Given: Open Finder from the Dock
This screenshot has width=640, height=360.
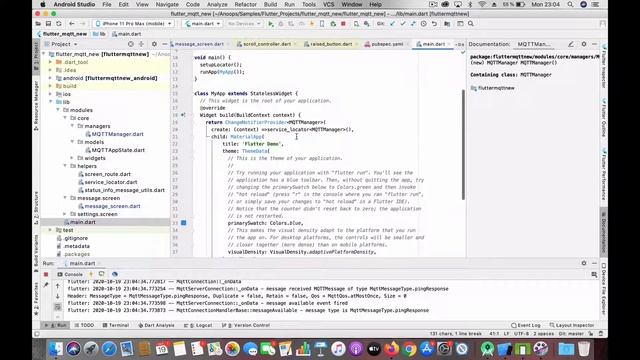Looking at the screenshot, I should (56, 349).
